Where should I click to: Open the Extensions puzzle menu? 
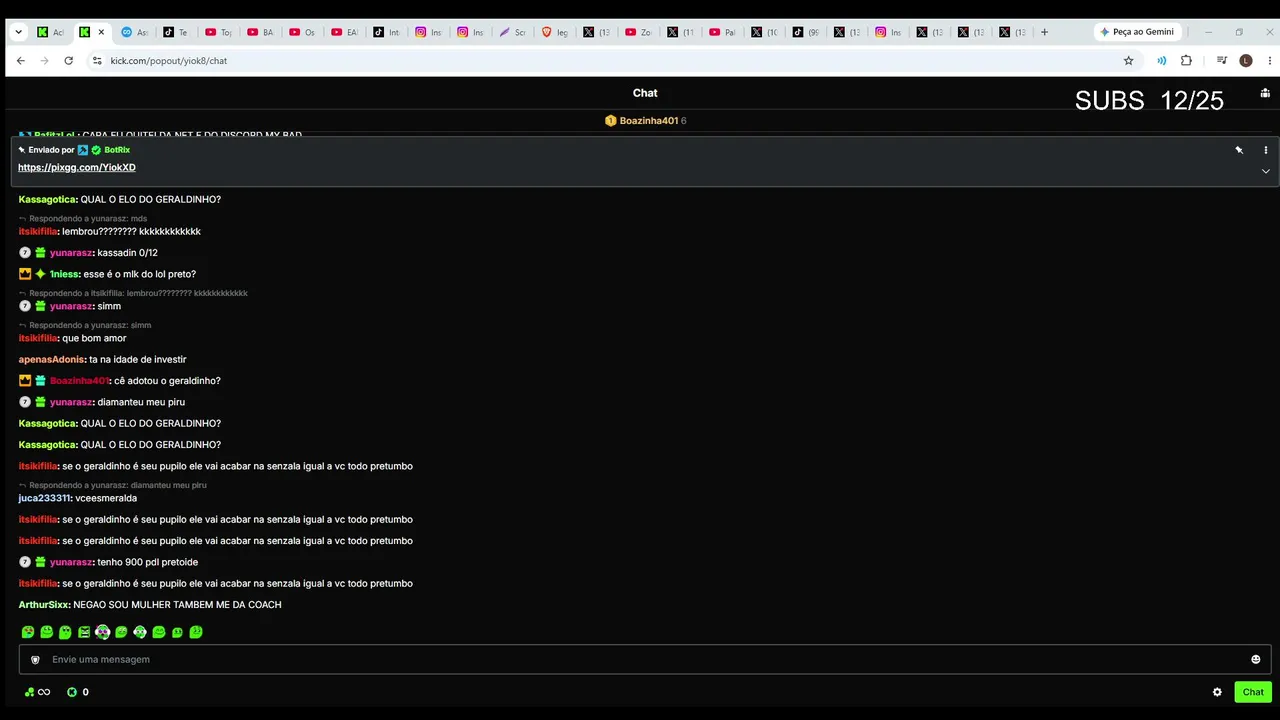point(1186,61)
